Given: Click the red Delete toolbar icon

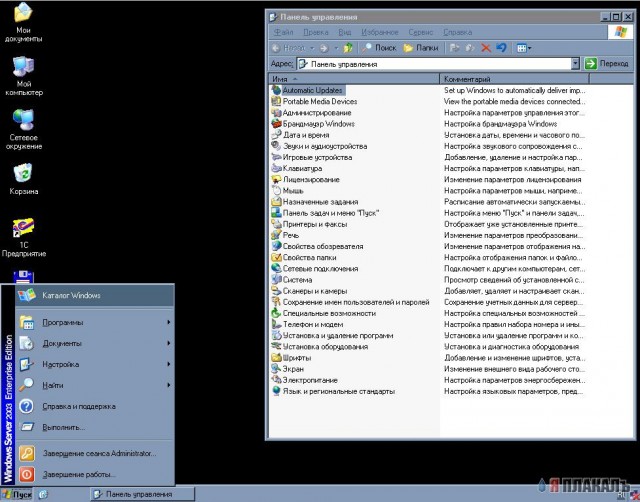Looking at the screenshot, I should [x=486, y=48].
